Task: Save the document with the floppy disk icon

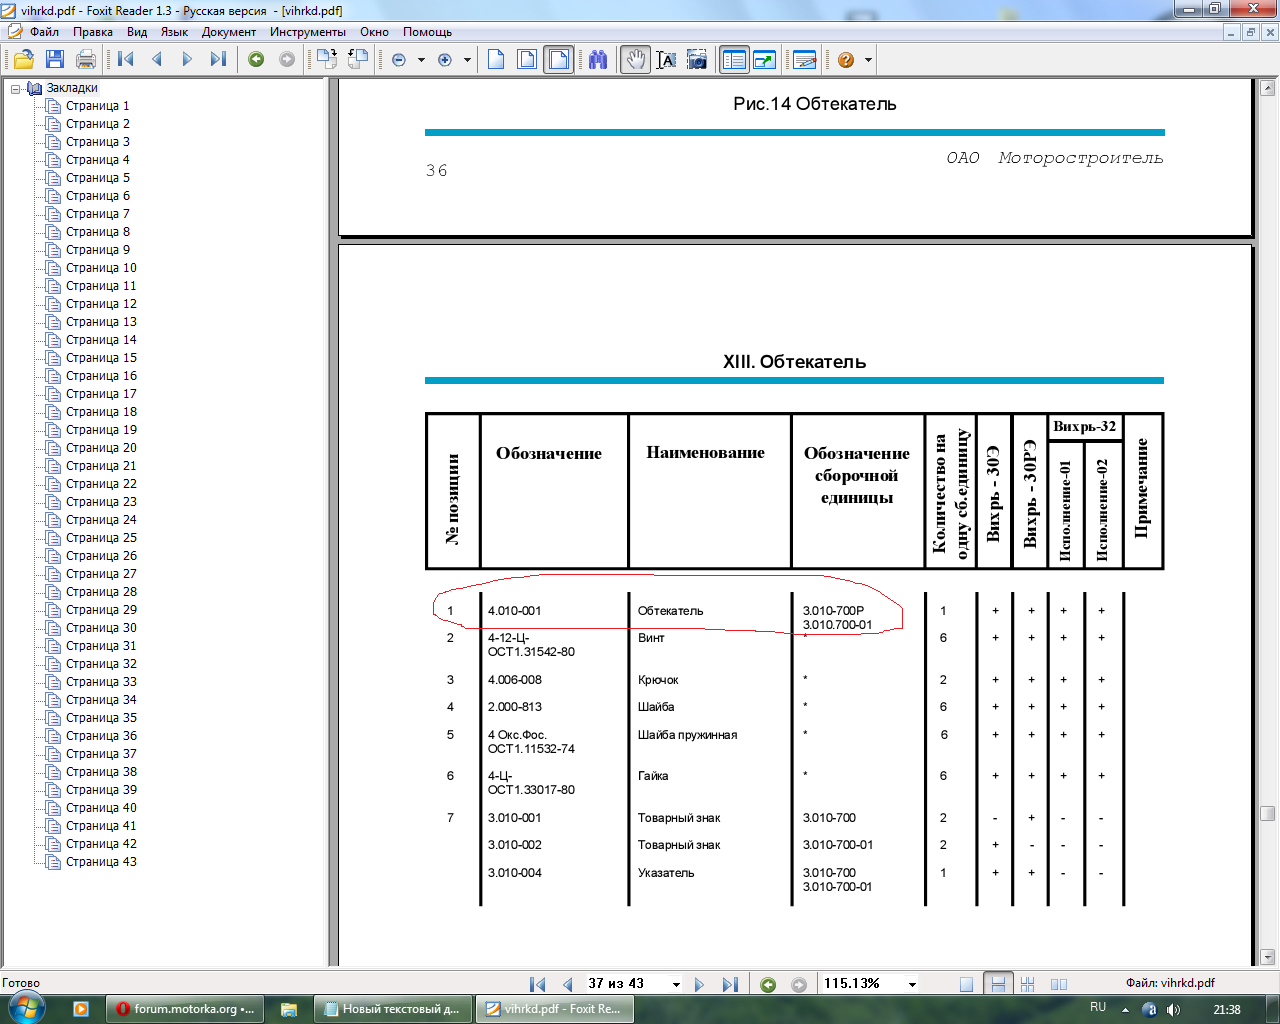Action: [54, 60]
